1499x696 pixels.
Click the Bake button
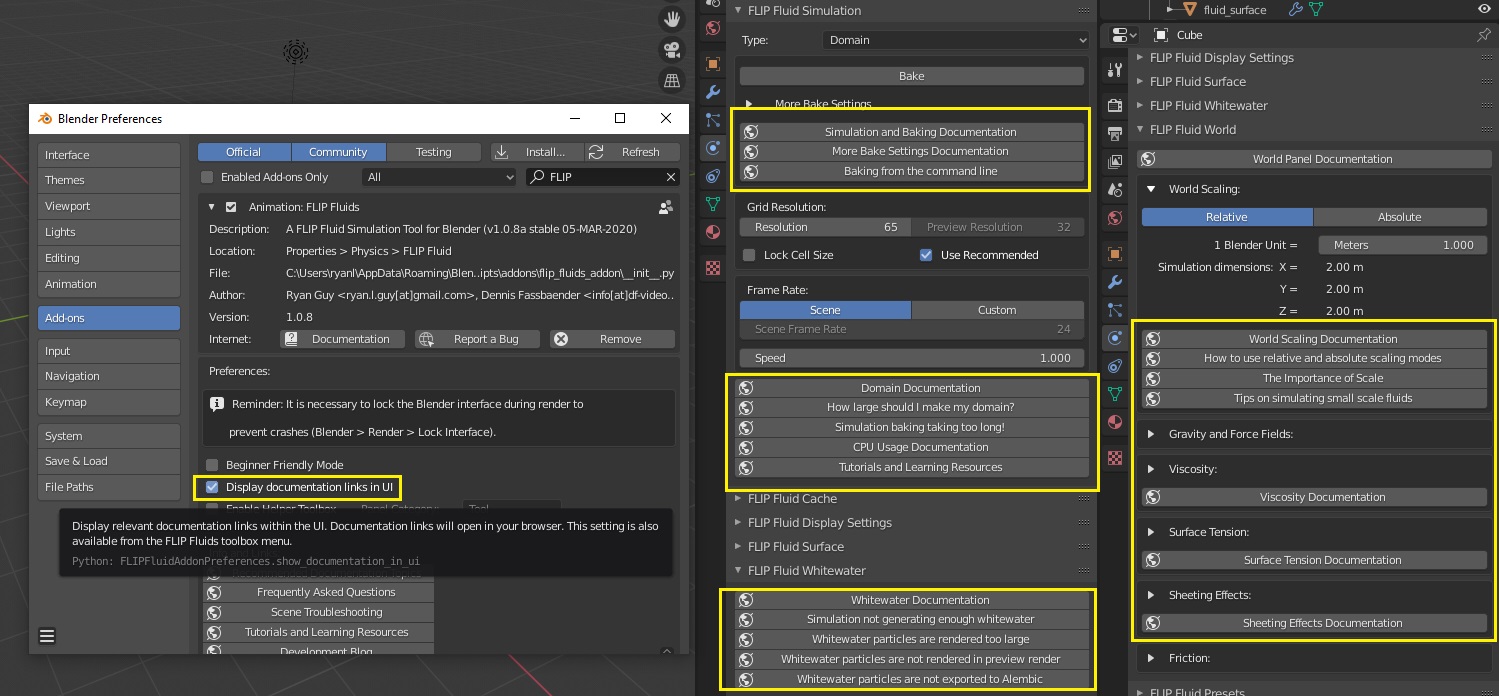(x=912, y=76)
